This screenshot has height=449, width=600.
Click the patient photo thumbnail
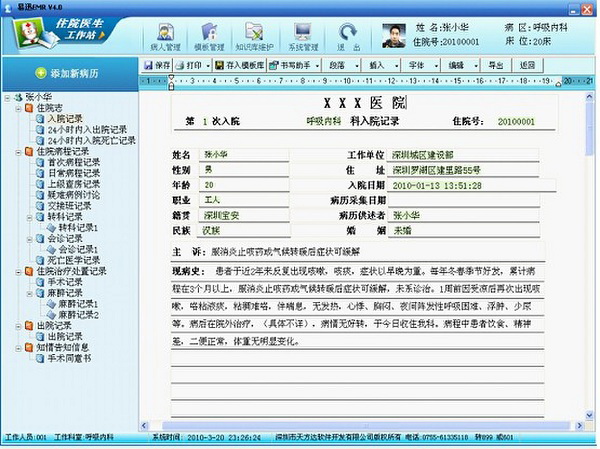[394, 36]
